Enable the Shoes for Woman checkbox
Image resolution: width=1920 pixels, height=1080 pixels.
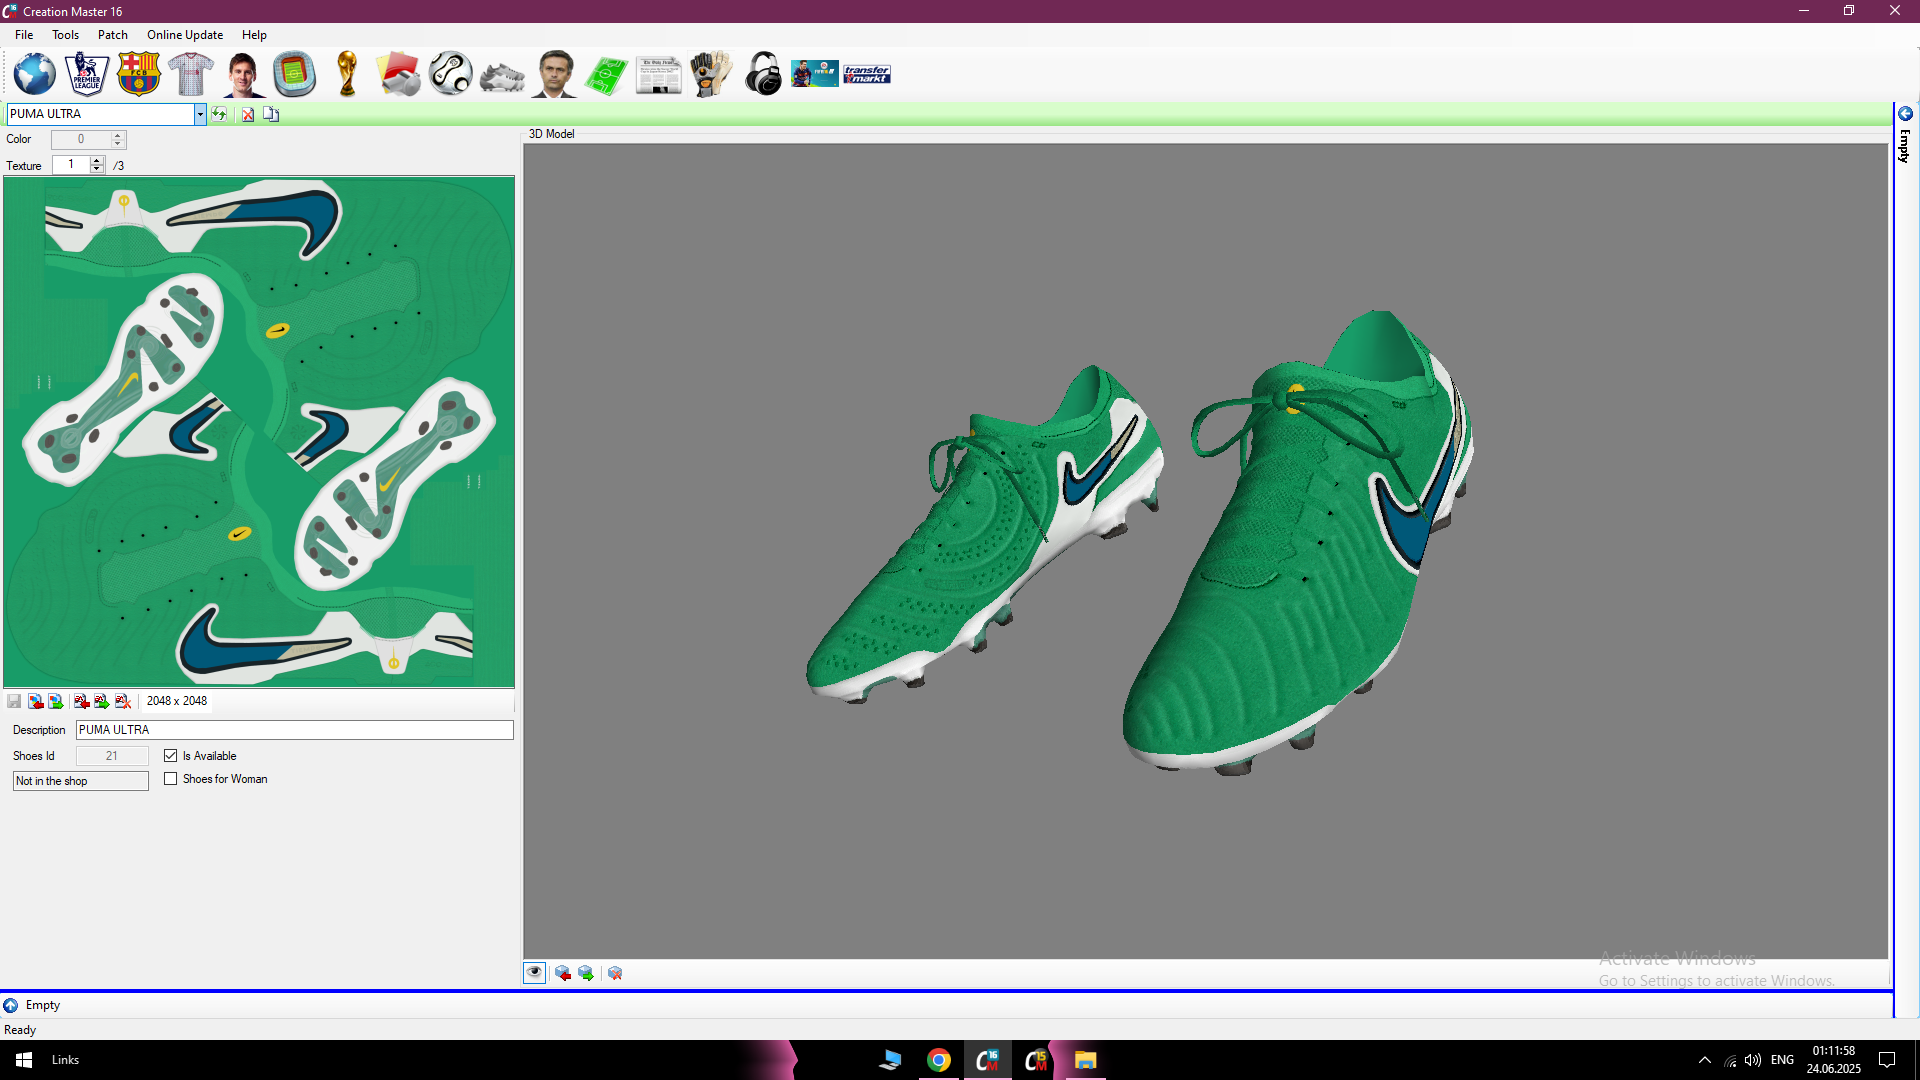click(x=171, y=779)
